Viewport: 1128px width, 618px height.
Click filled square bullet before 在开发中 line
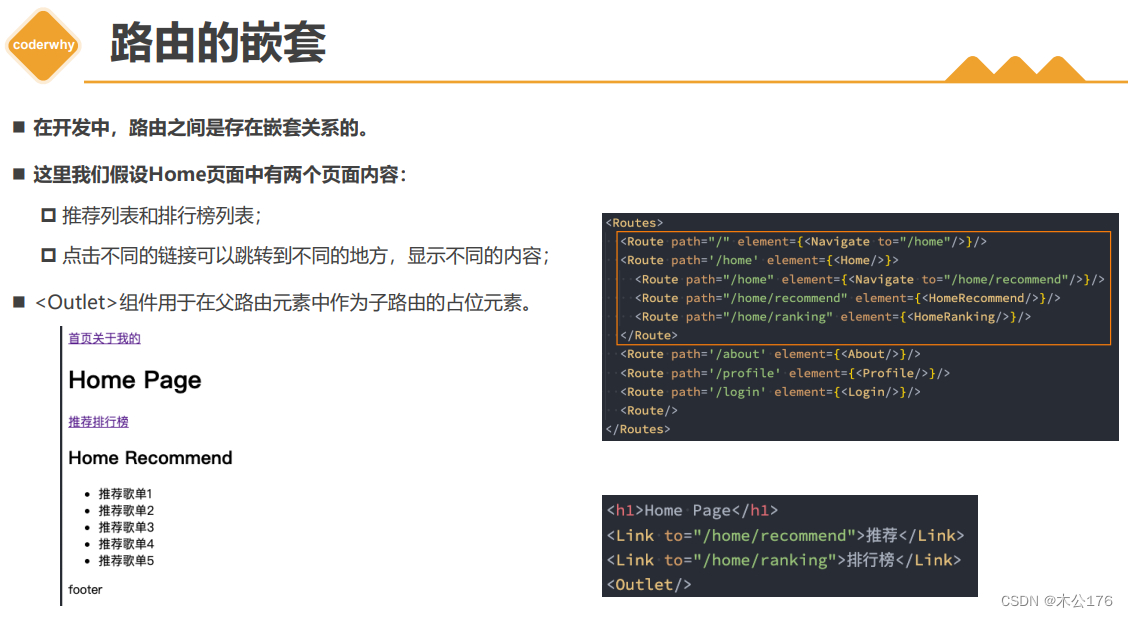coord(17,127)
